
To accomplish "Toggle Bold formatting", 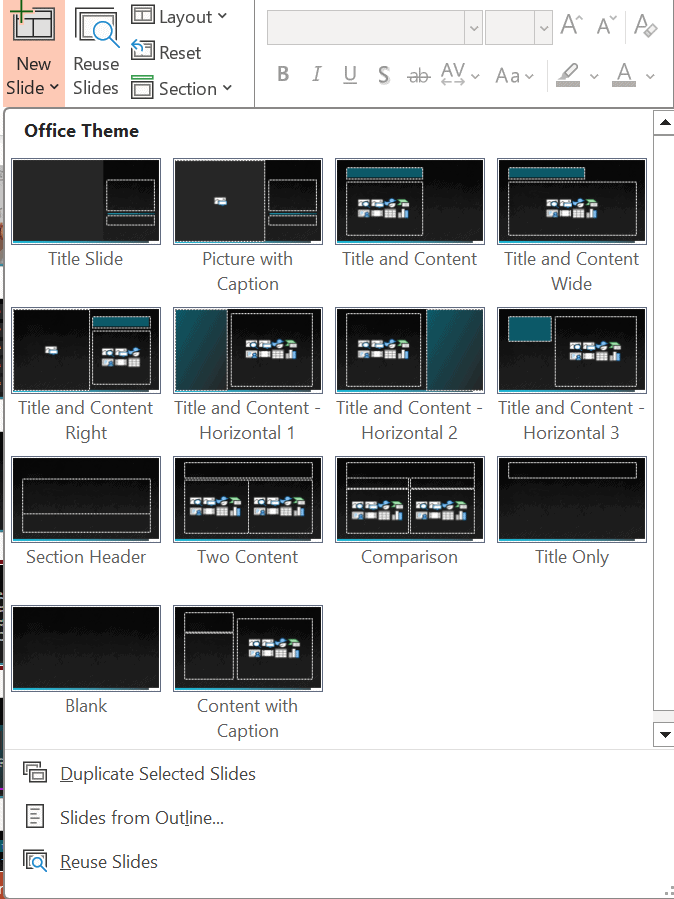I will [283, 75].
